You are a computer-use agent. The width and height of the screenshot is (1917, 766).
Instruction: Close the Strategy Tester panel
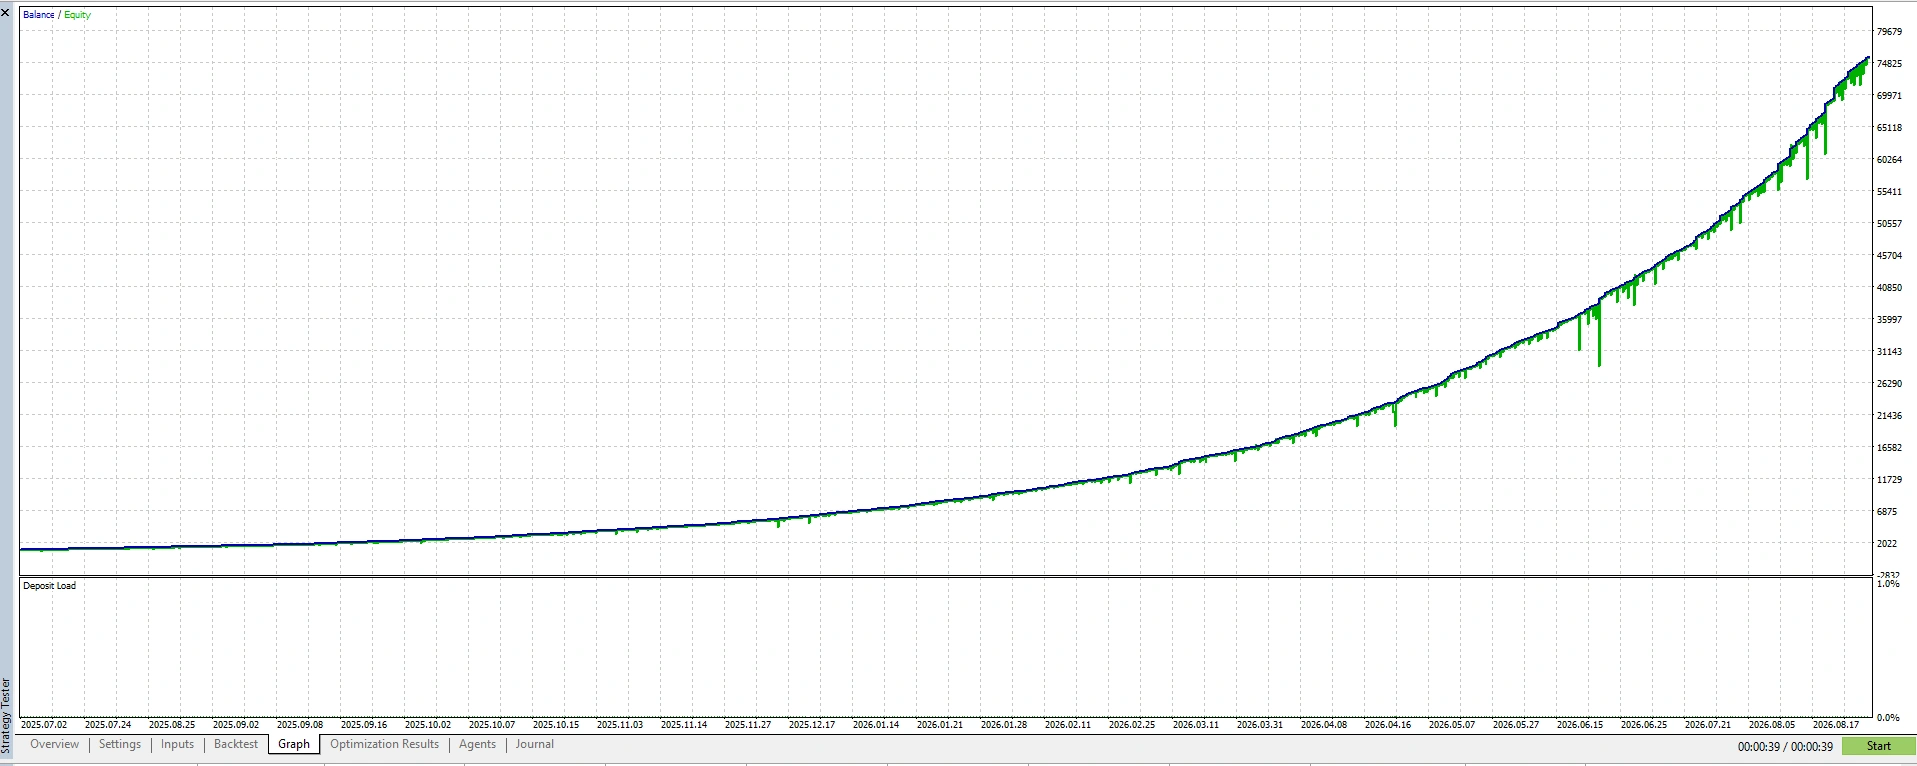point(6,13)
